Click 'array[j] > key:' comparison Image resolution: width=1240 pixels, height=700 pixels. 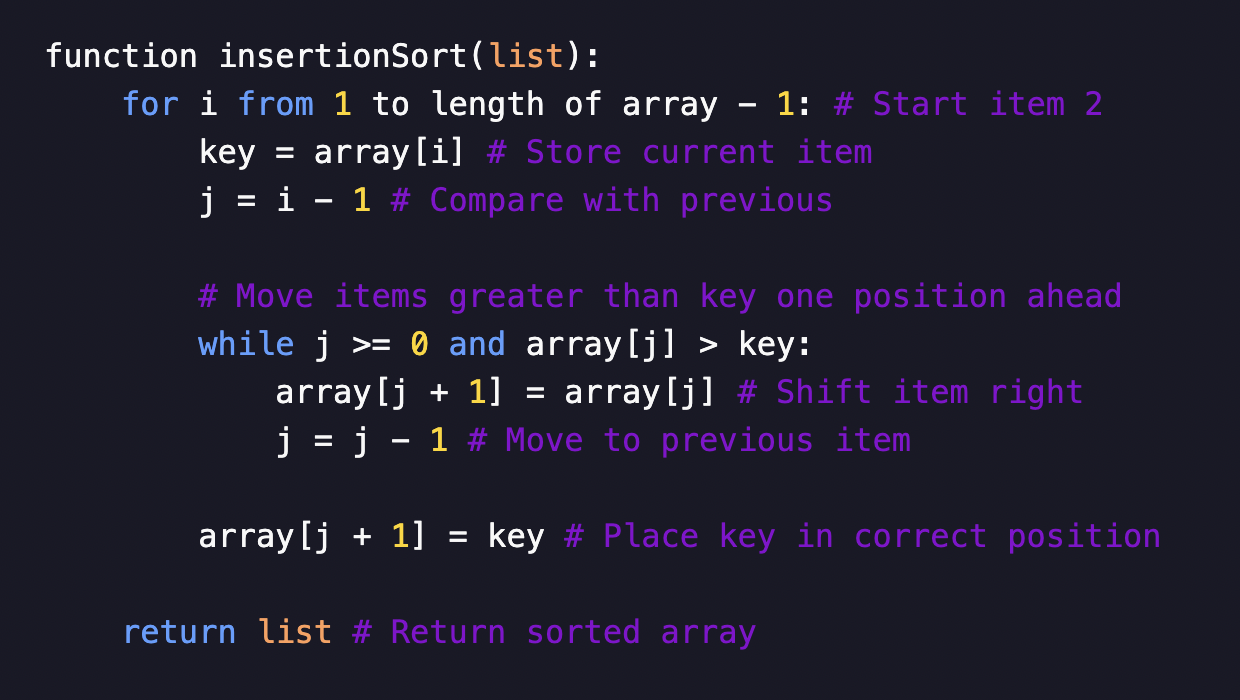coord(669,344)
